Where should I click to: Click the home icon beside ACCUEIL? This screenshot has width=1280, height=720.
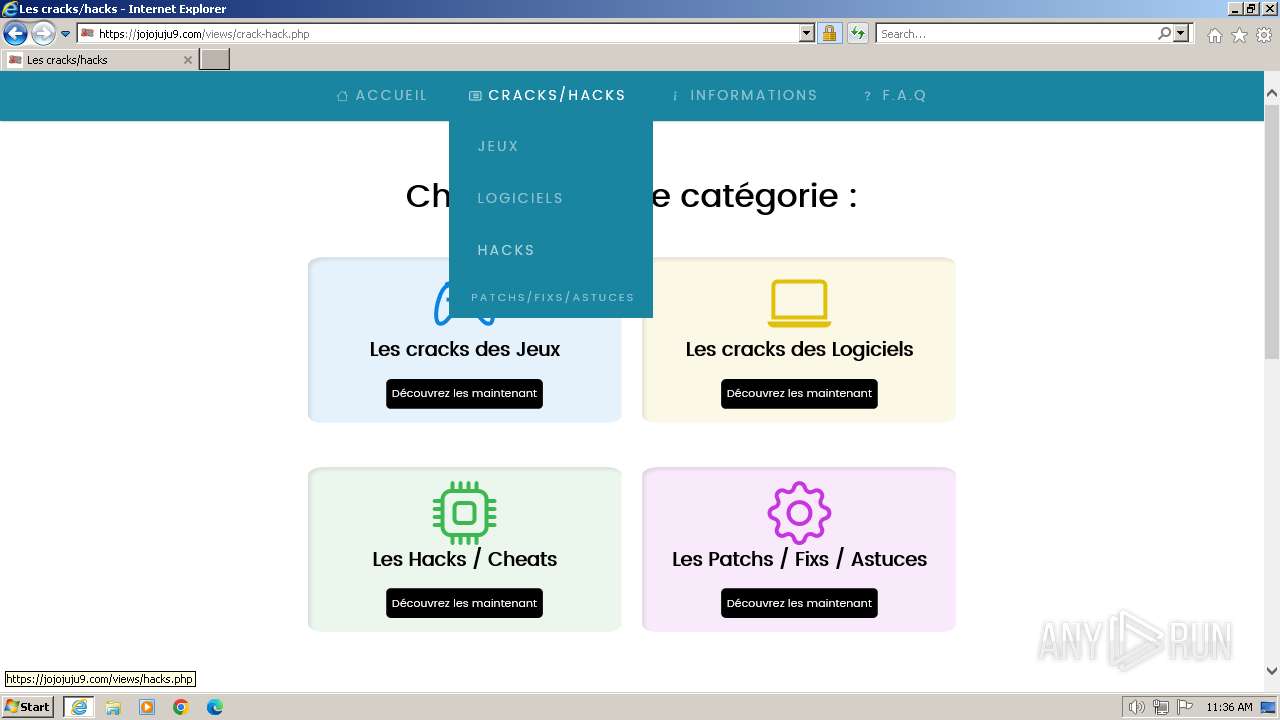[x=342, y=96]
